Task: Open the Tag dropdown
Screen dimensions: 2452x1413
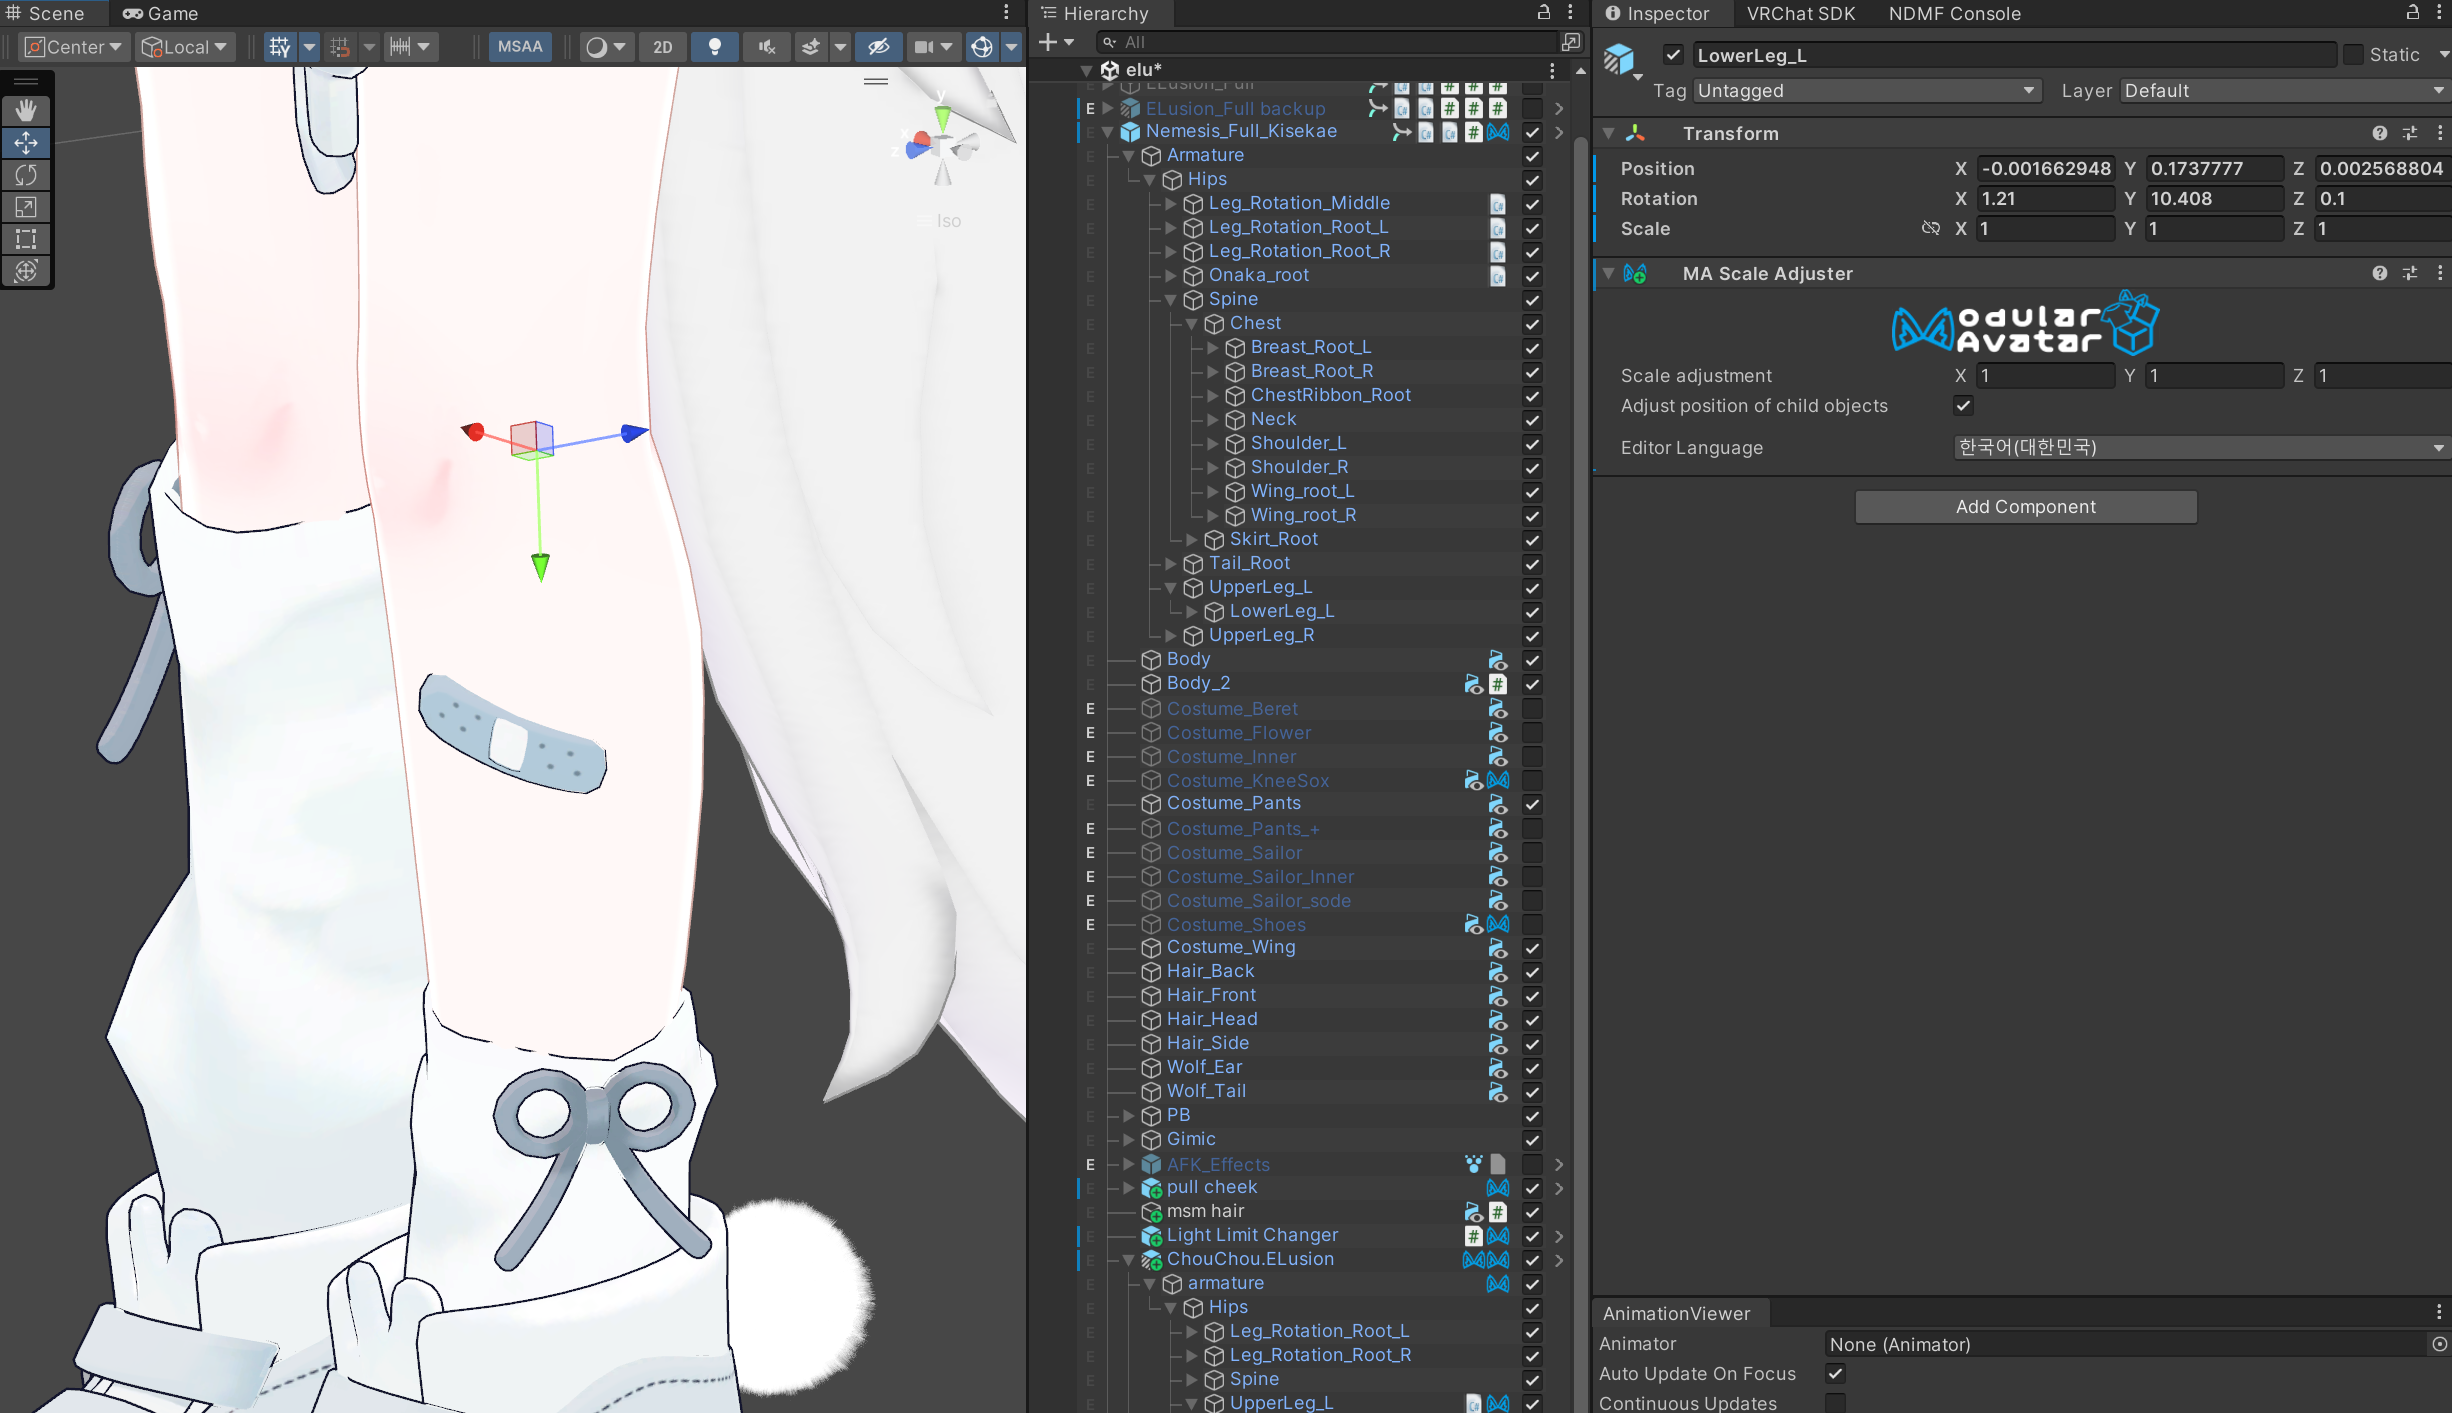Action: [1866, 91]
